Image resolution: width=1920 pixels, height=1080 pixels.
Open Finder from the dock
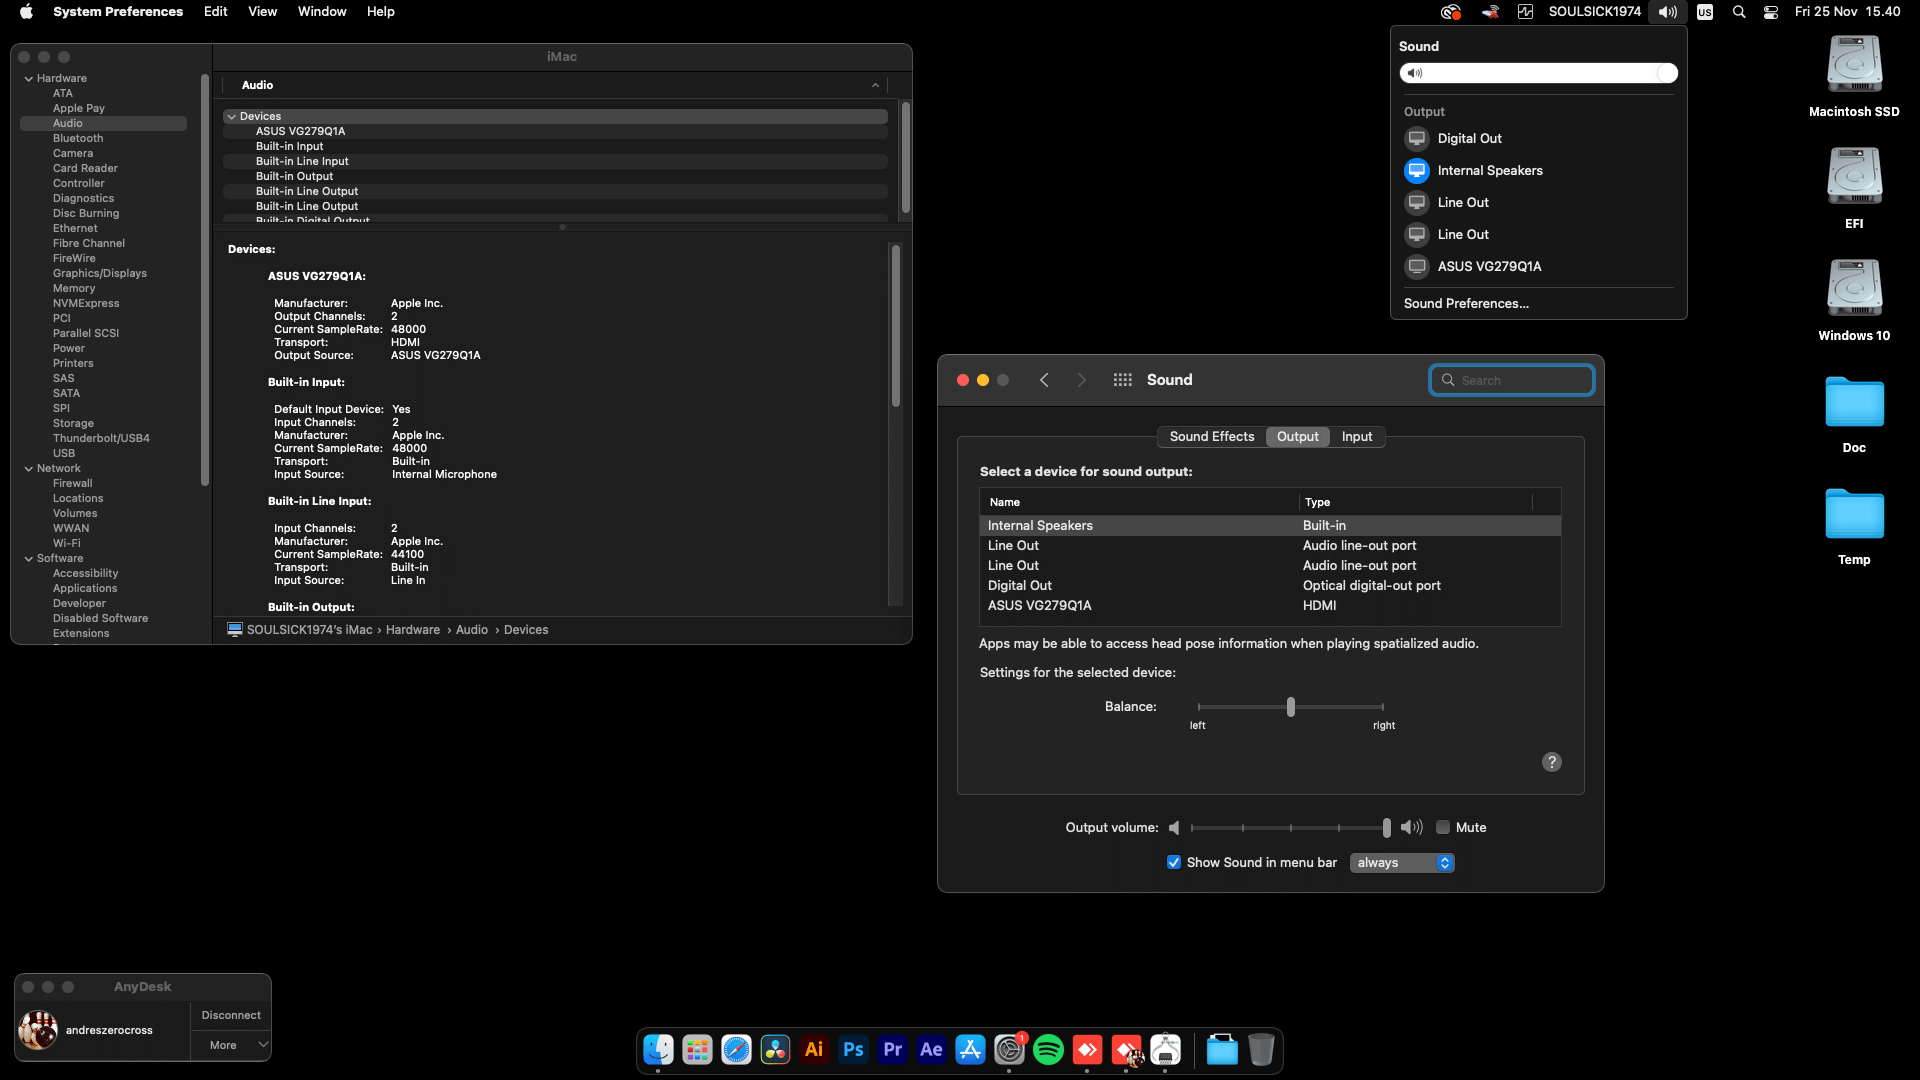[658, 1049]
